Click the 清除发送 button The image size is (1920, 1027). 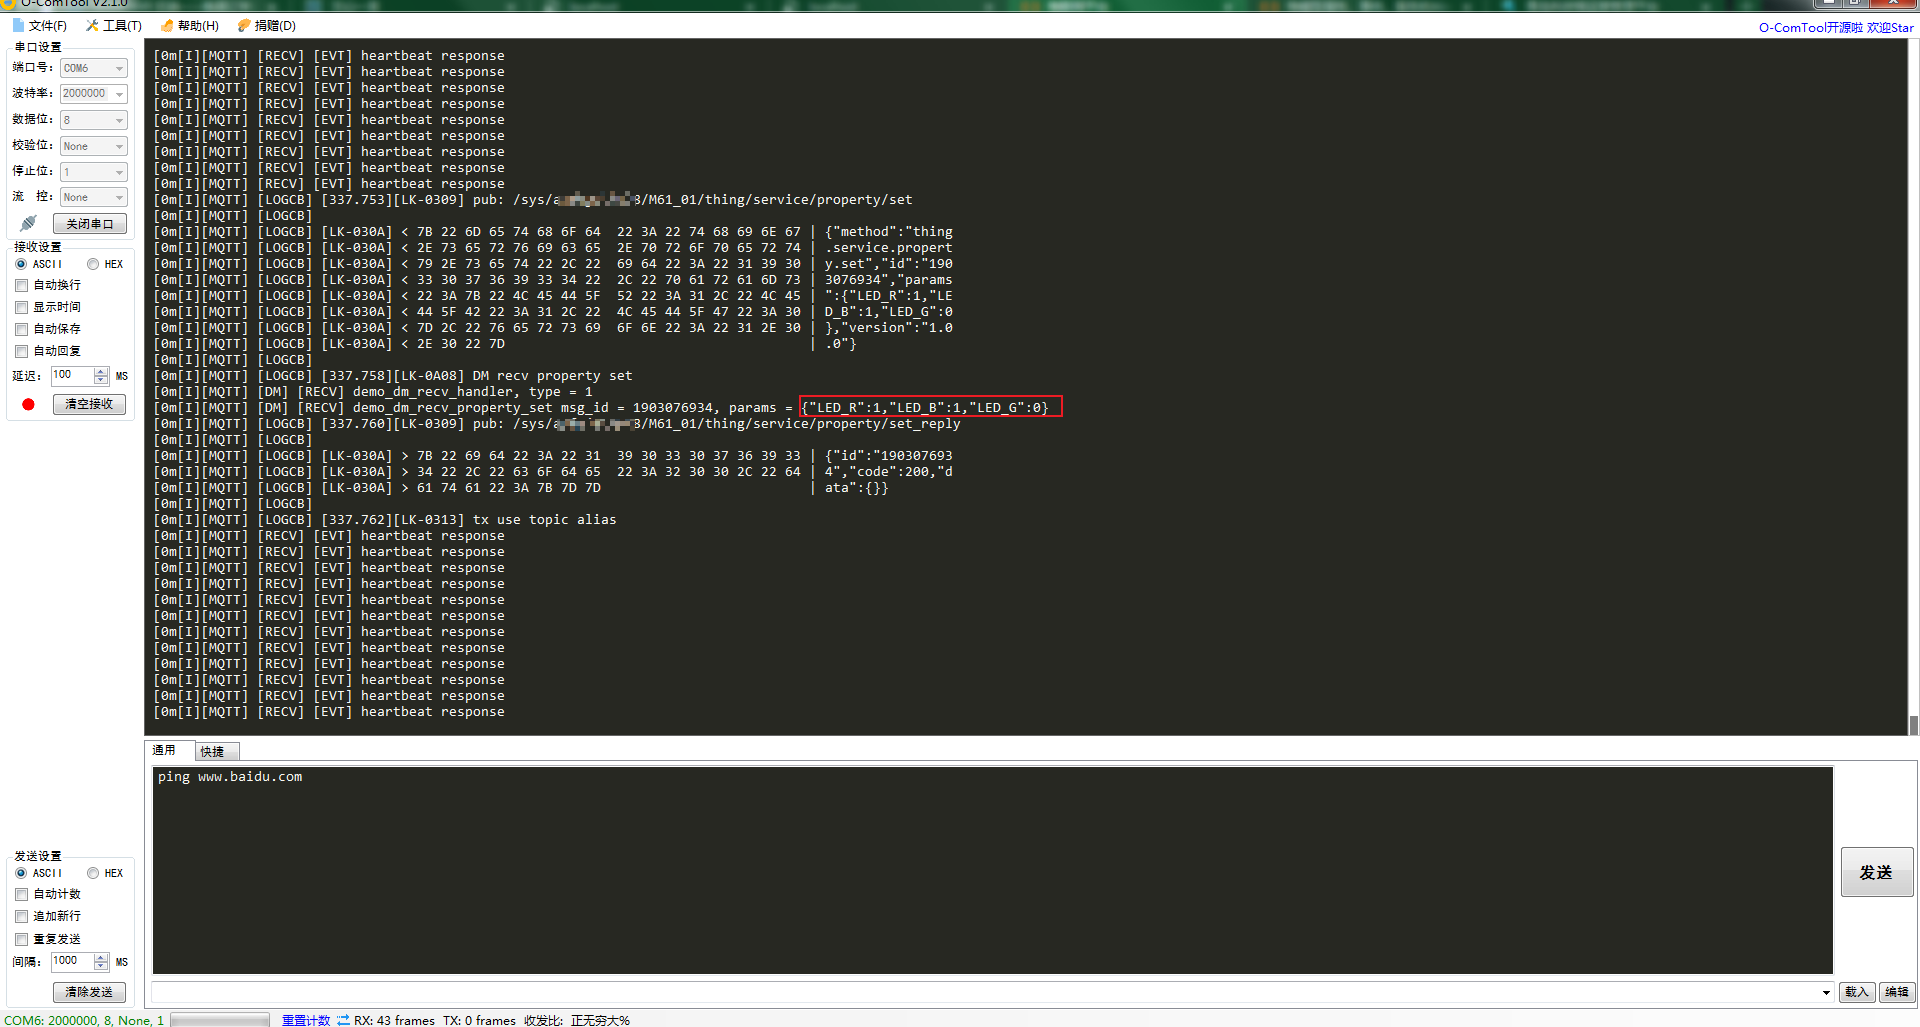click(89, 992)
